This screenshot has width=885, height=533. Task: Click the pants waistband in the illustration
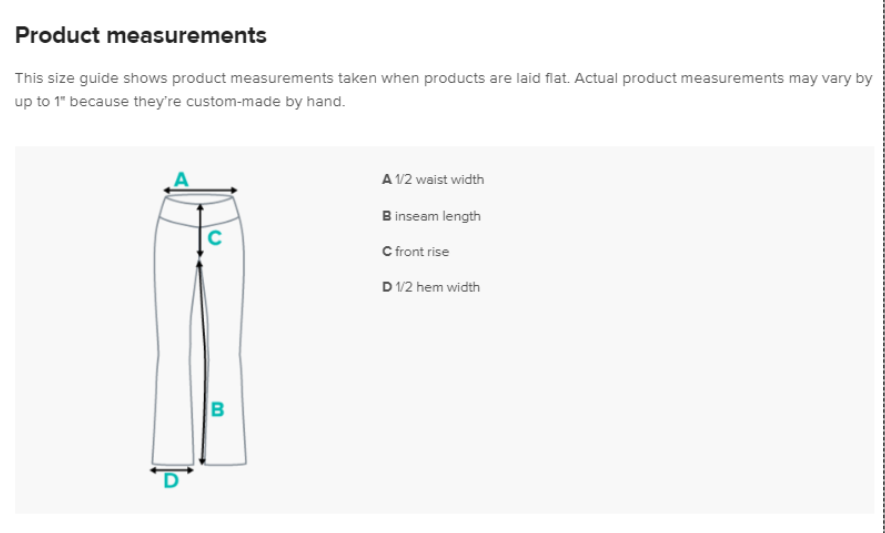pyautogui.click(x=199, y=211)
